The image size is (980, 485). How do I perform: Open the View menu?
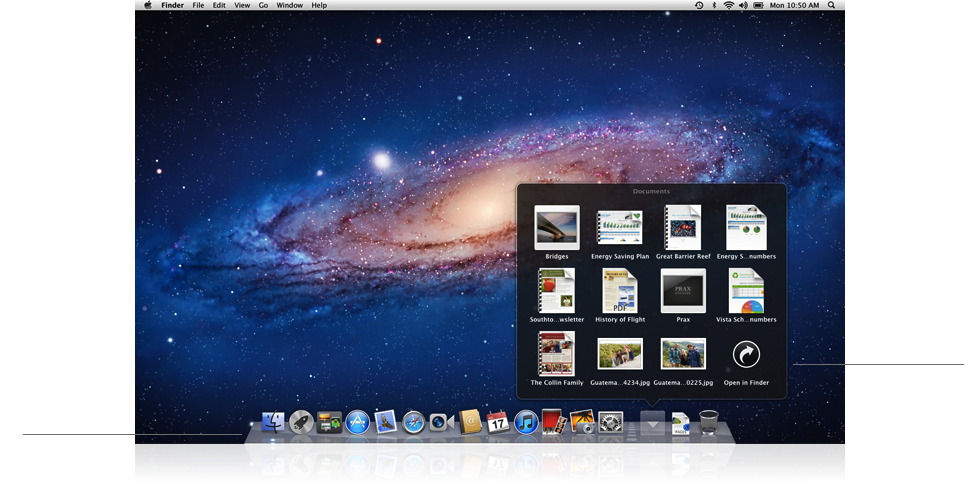point(242,5)
